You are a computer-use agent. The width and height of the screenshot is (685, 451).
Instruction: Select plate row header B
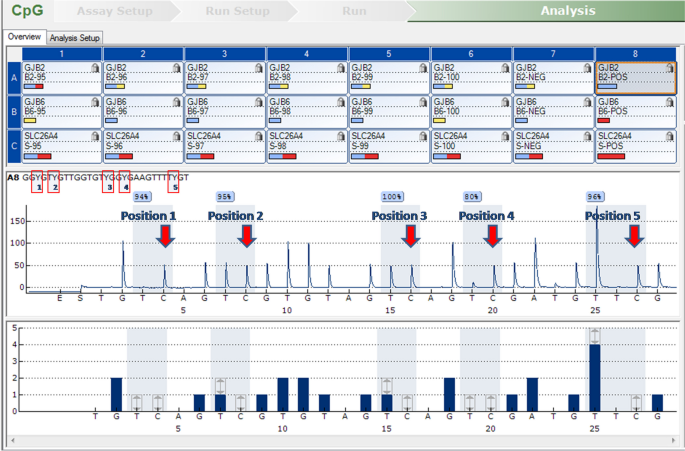point(14,112)
